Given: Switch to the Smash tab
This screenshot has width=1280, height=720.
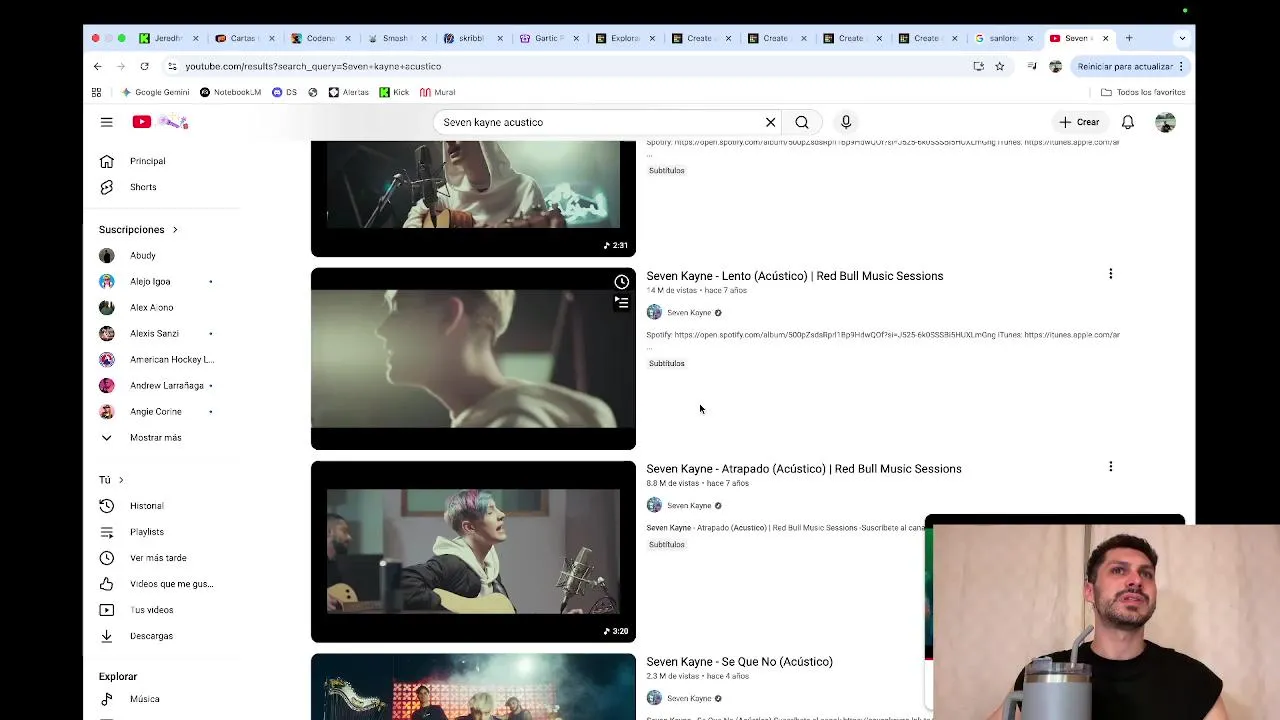Looking at the screenshot, I should pyautogui.click(x=396, y=38).
